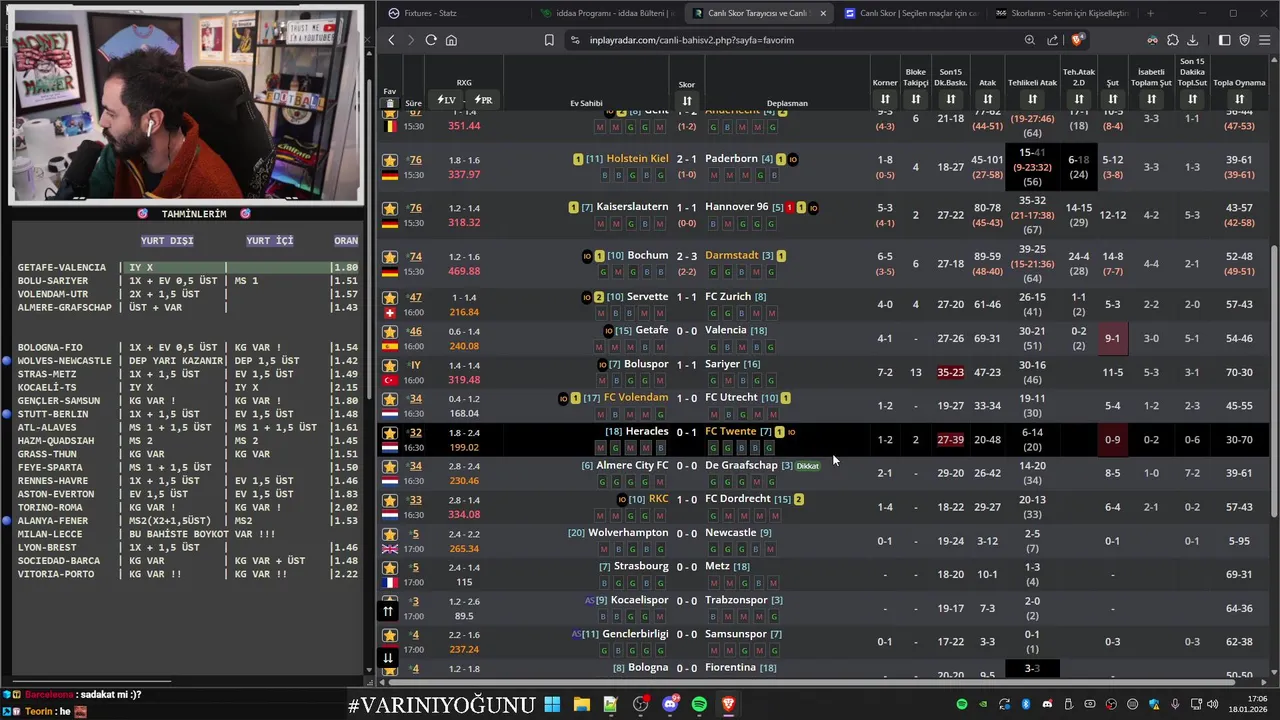
Task: Open Spotify from taskbar
Action: (x=699, y=704)
